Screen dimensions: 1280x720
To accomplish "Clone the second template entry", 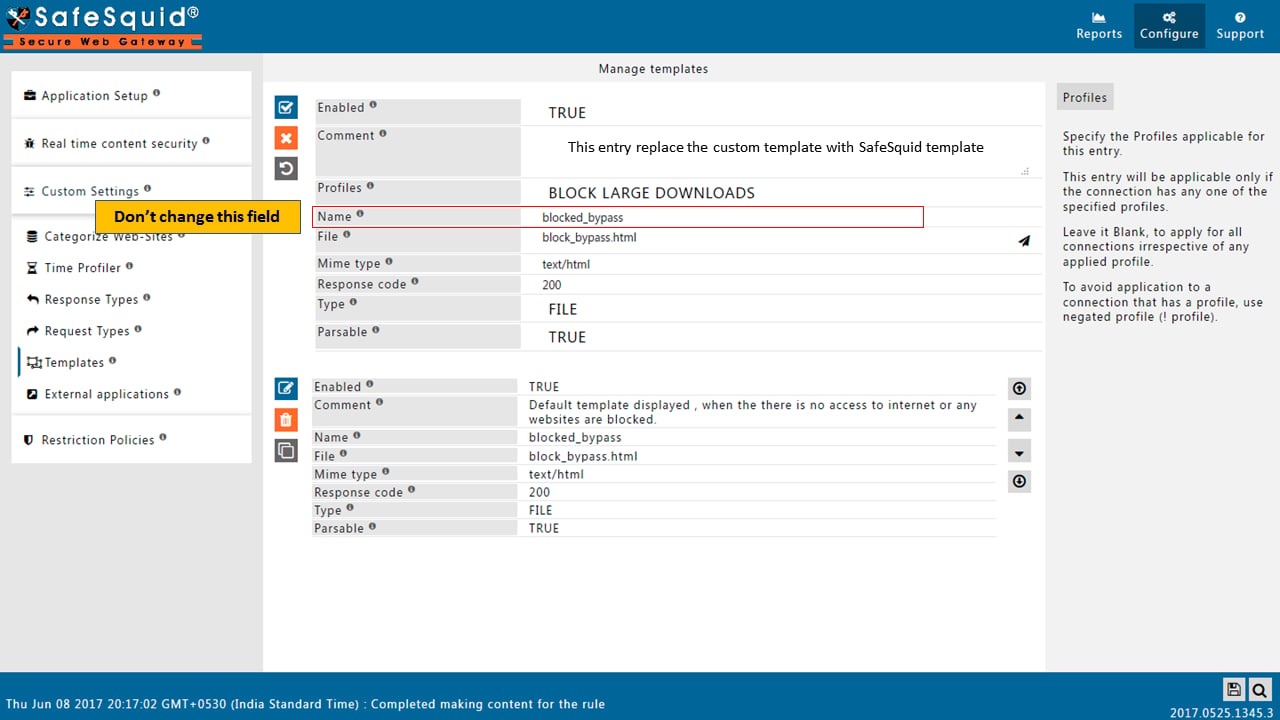I will pos(286,451).
